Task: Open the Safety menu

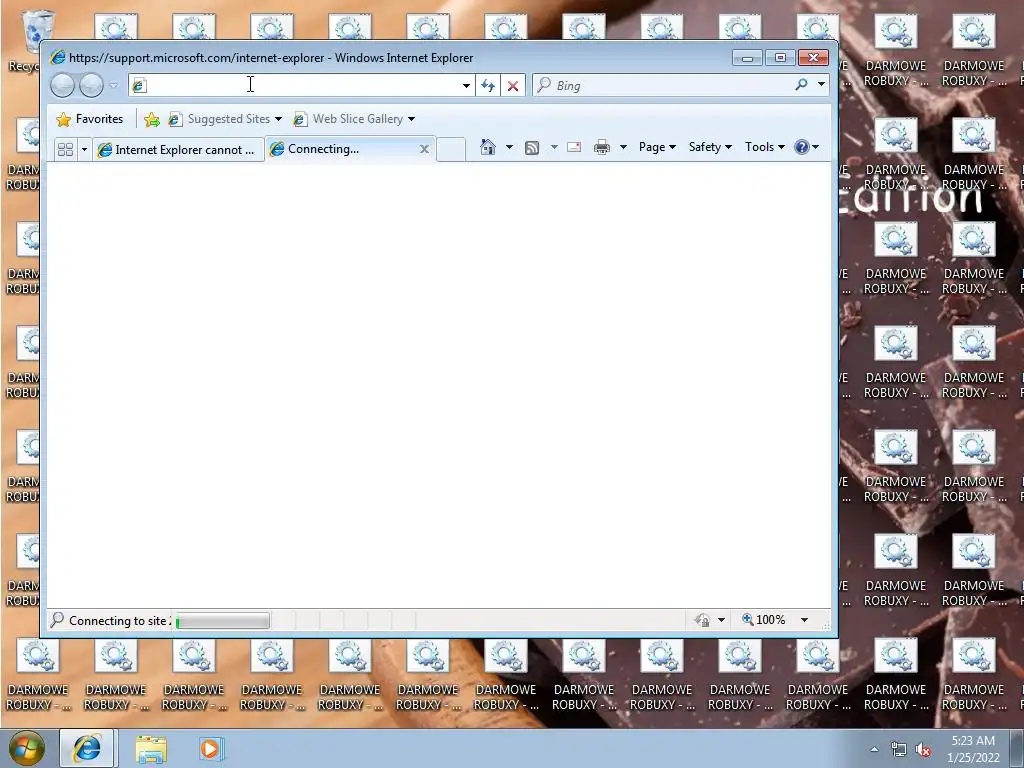Action: (x=710, y=147)
